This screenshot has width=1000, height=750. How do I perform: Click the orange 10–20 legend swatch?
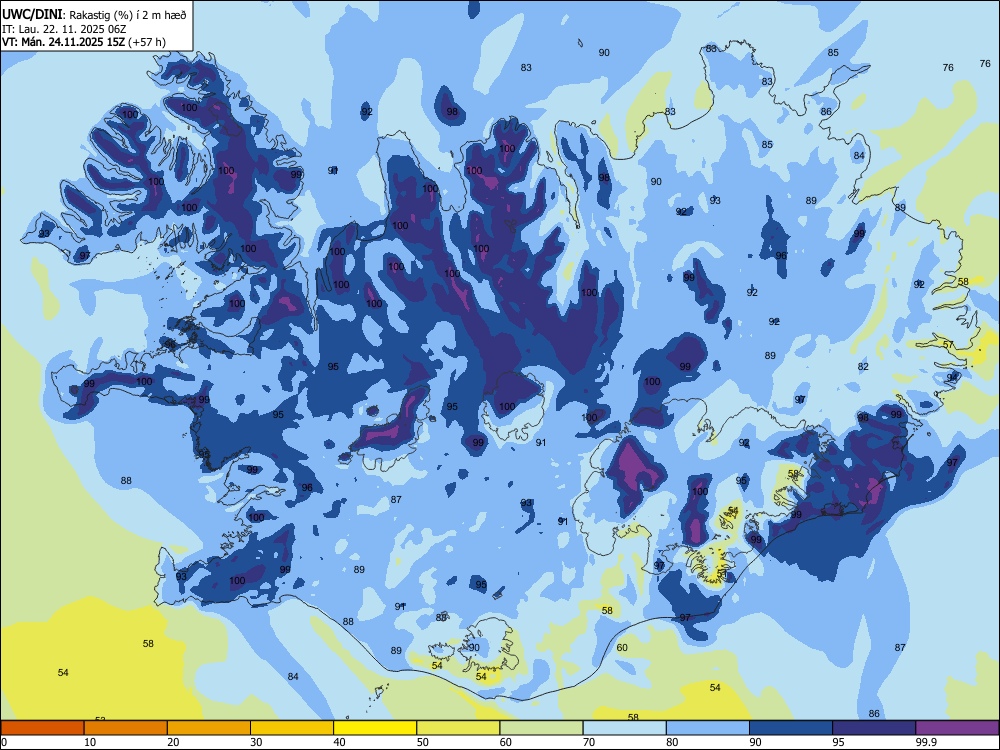tap(126, 728)
